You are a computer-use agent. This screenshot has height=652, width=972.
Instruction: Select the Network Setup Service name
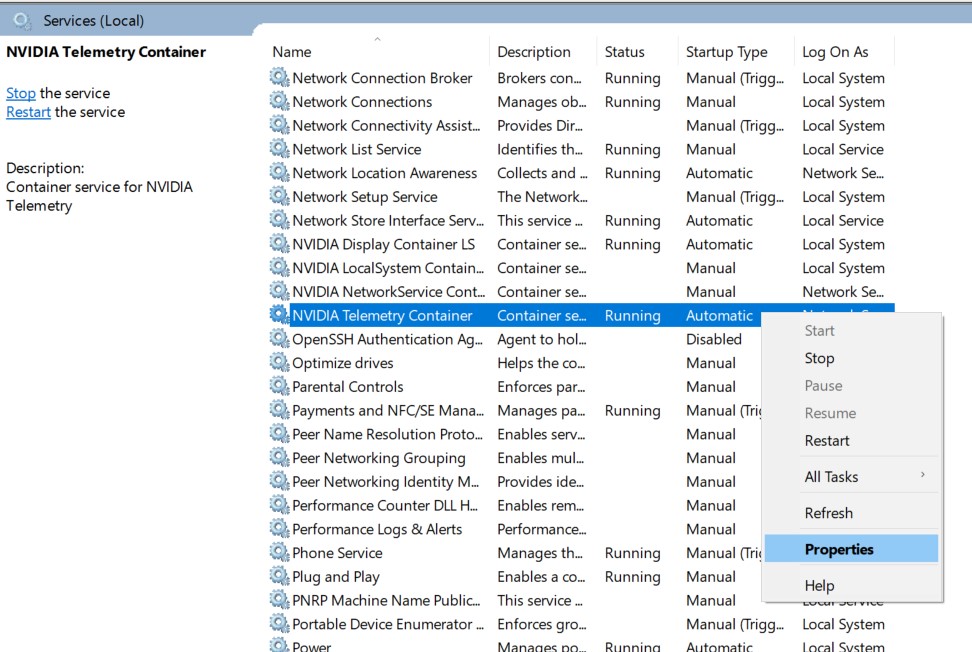[x=364, y=196]
